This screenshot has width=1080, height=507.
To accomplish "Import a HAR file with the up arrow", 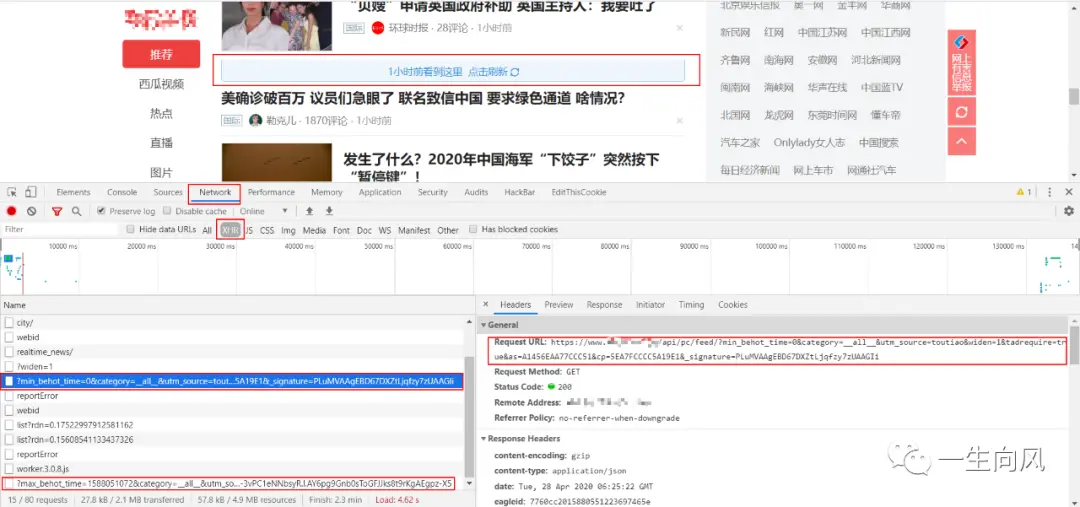I will [x=309, y=211].
